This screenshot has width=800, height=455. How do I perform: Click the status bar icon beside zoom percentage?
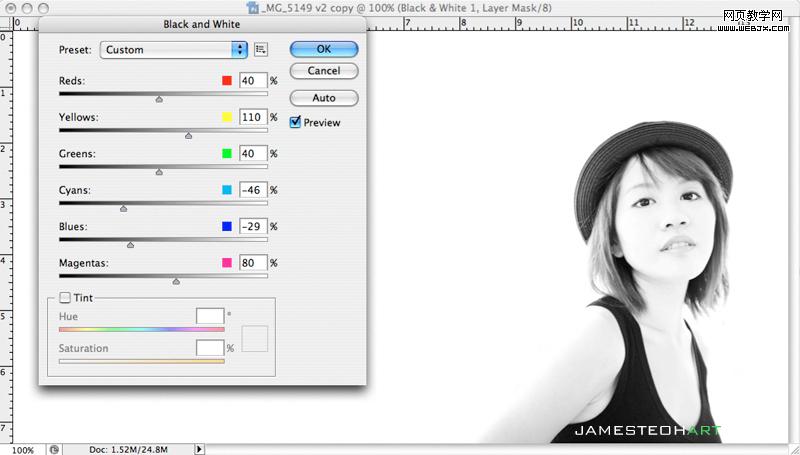(54, 450)
